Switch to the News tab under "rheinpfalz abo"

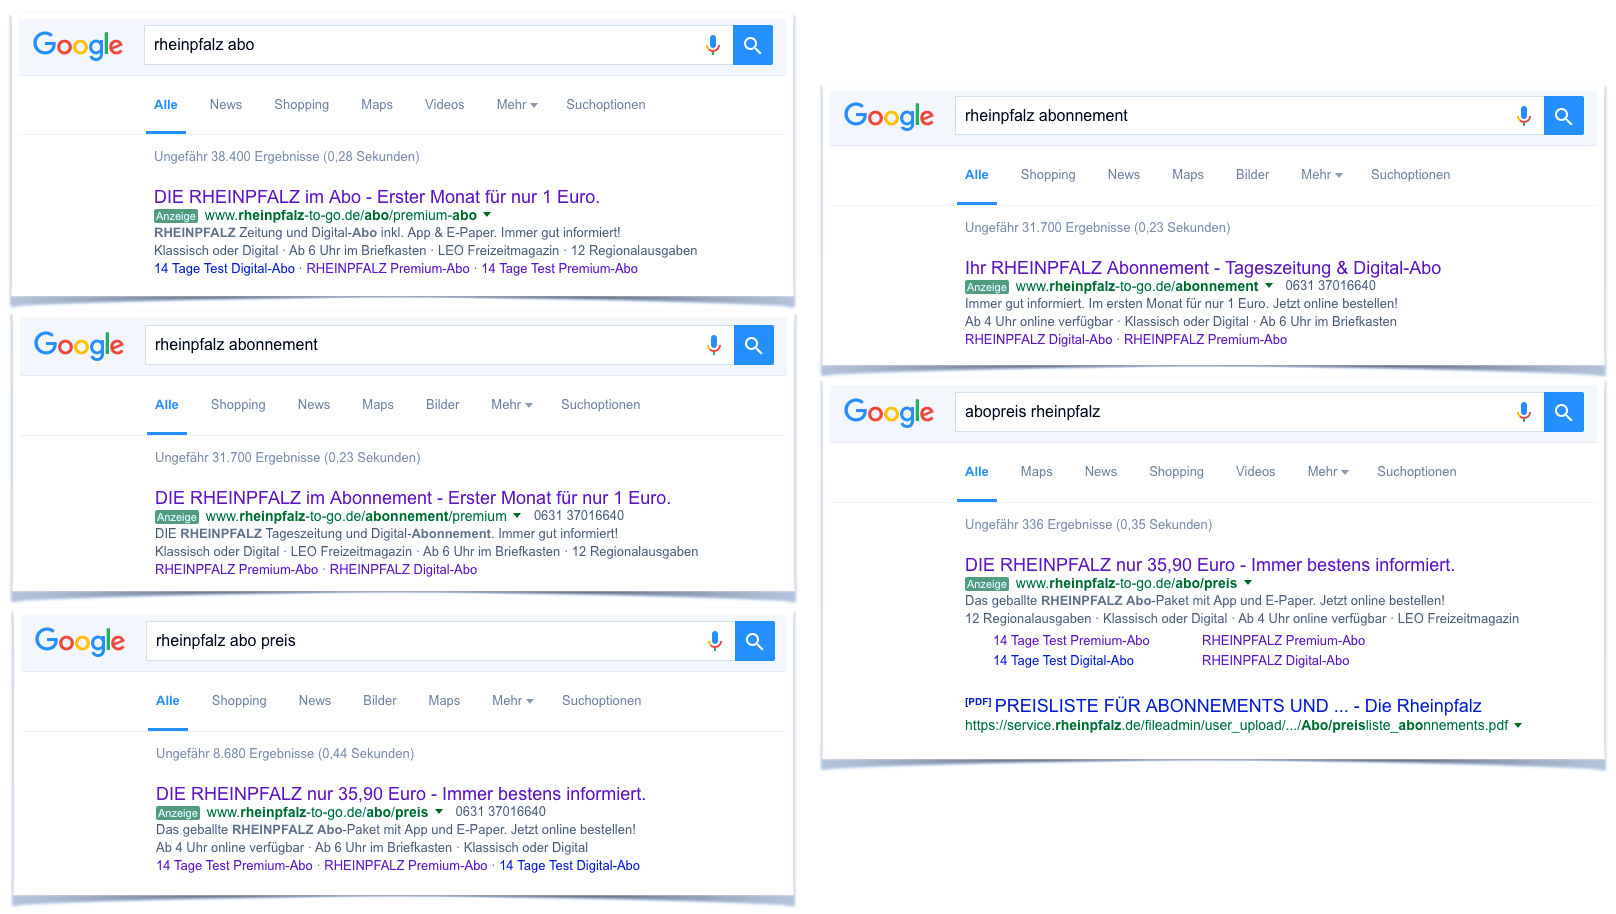pyautogui.click(x=225, y=104)
